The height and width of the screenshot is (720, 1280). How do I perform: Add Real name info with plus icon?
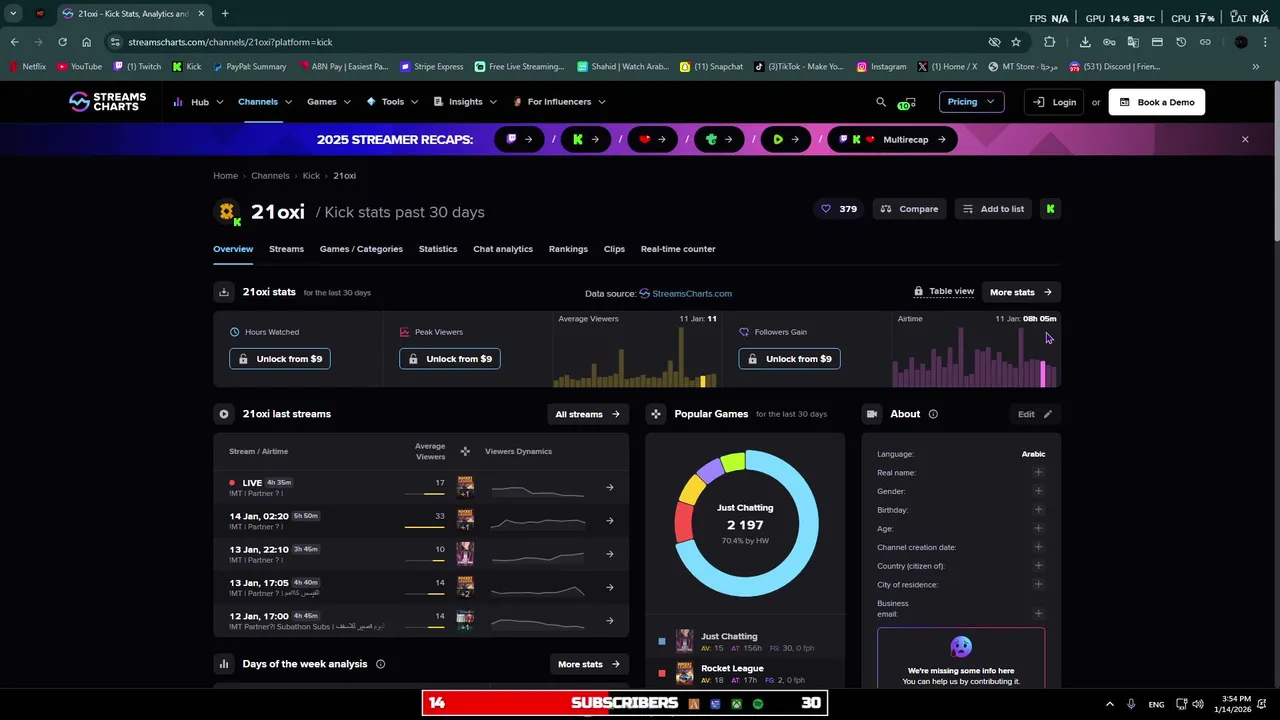click(1038, 472)
